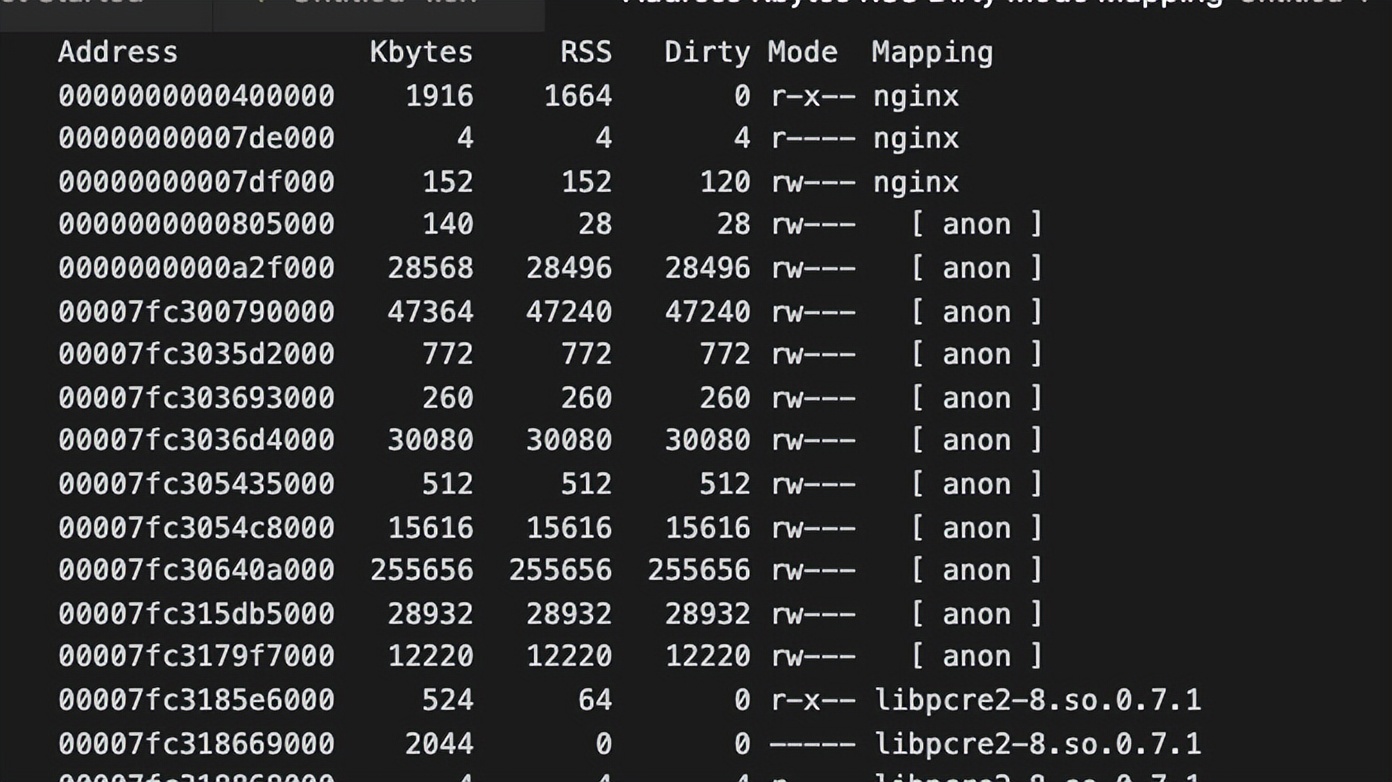This screenshot has height=782, width=1392.
Task: Select address 00007fc3035d2000
Action: click(x=196, y=354)
